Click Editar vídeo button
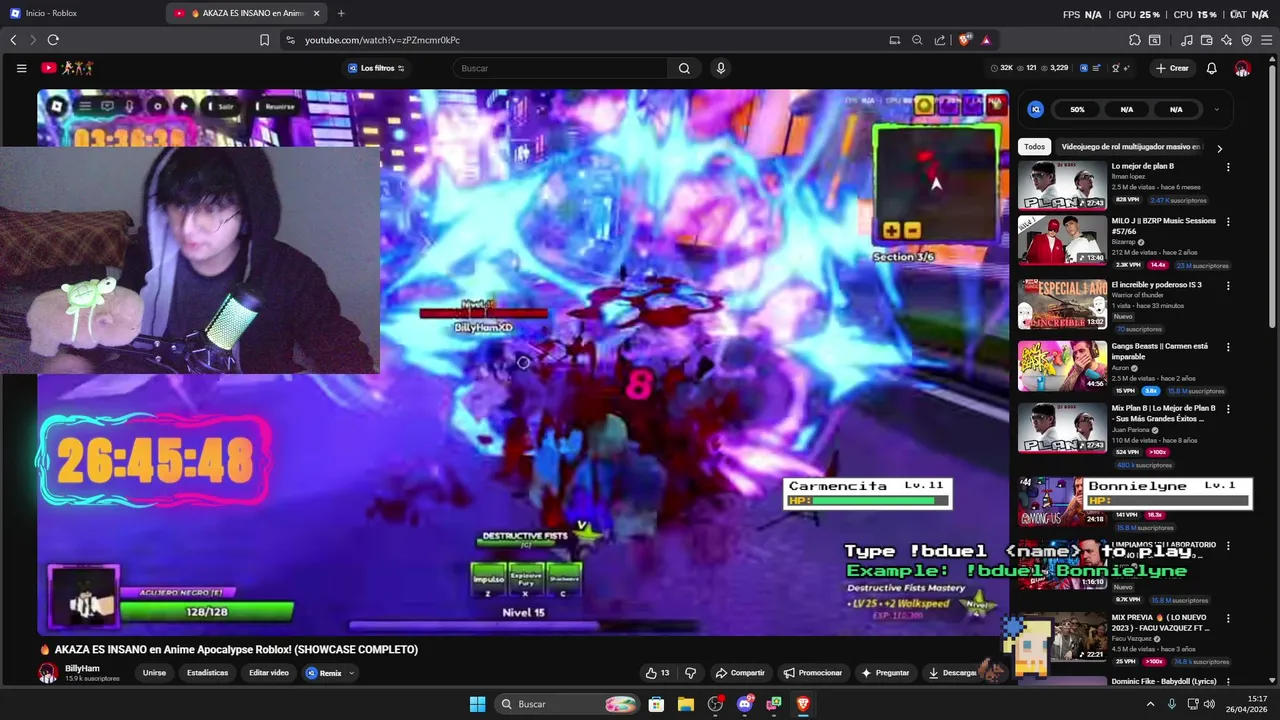The width and height of the screenshot is (1280, 720). pos(268,673)
